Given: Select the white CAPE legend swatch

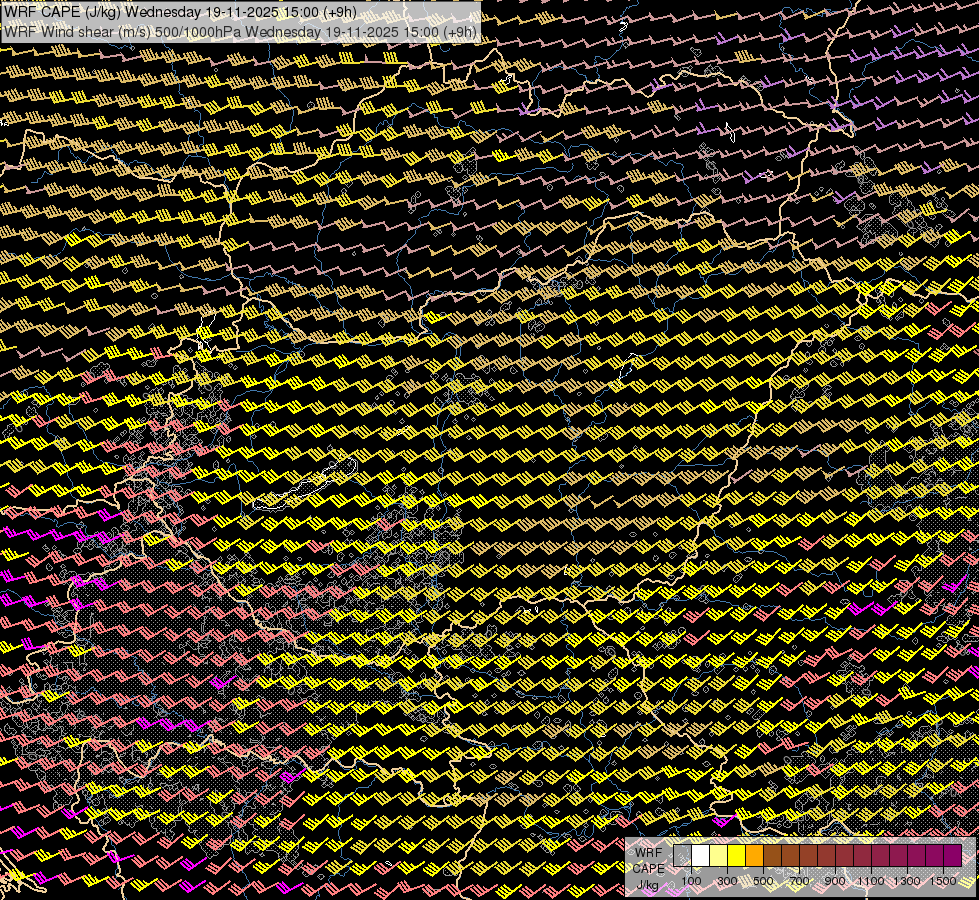Looking at the screenshot, I should point(701,855).
